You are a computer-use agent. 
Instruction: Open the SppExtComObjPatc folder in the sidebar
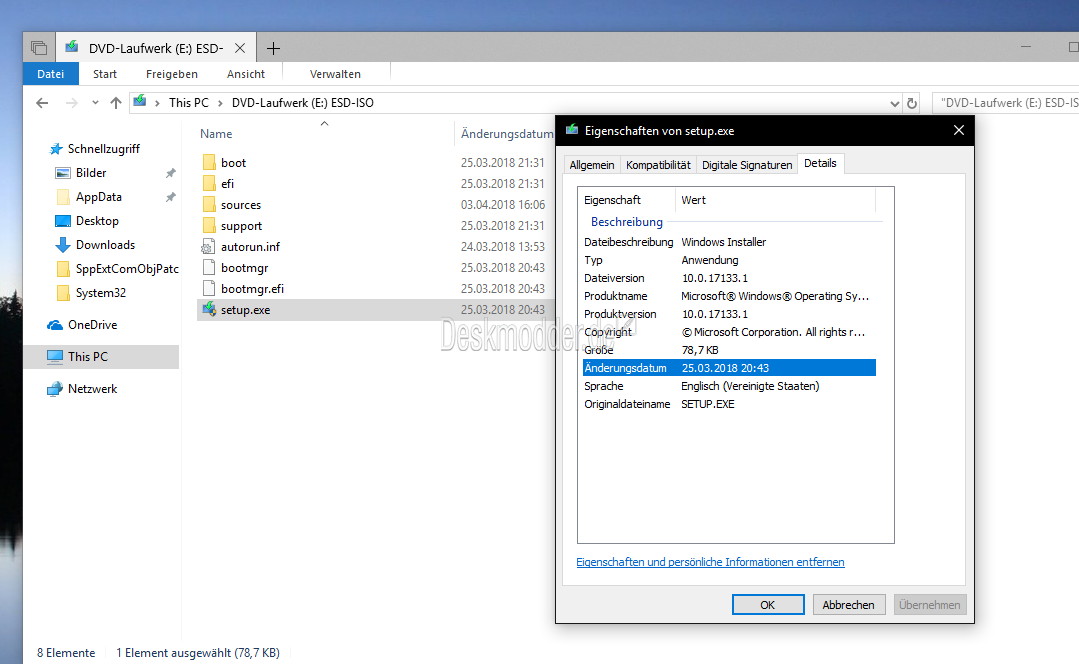coord(127,269)
